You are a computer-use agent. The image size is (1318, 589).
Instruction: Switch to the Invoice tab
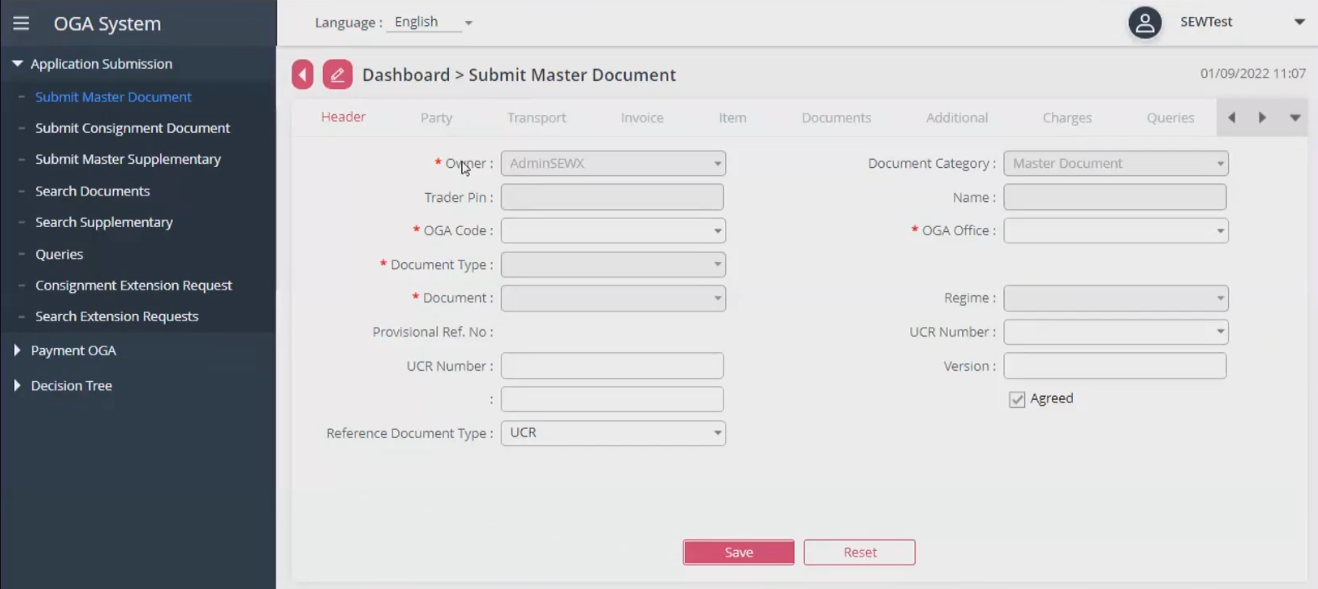click(x=641, y=118)
